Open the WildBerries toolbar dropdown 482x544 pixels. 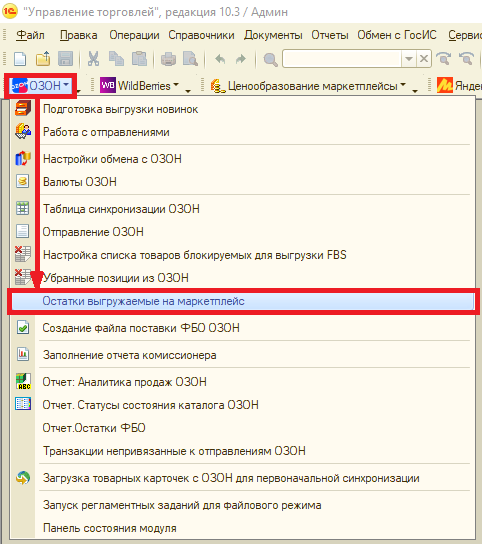pyautogui.click(x=139, y=85)
